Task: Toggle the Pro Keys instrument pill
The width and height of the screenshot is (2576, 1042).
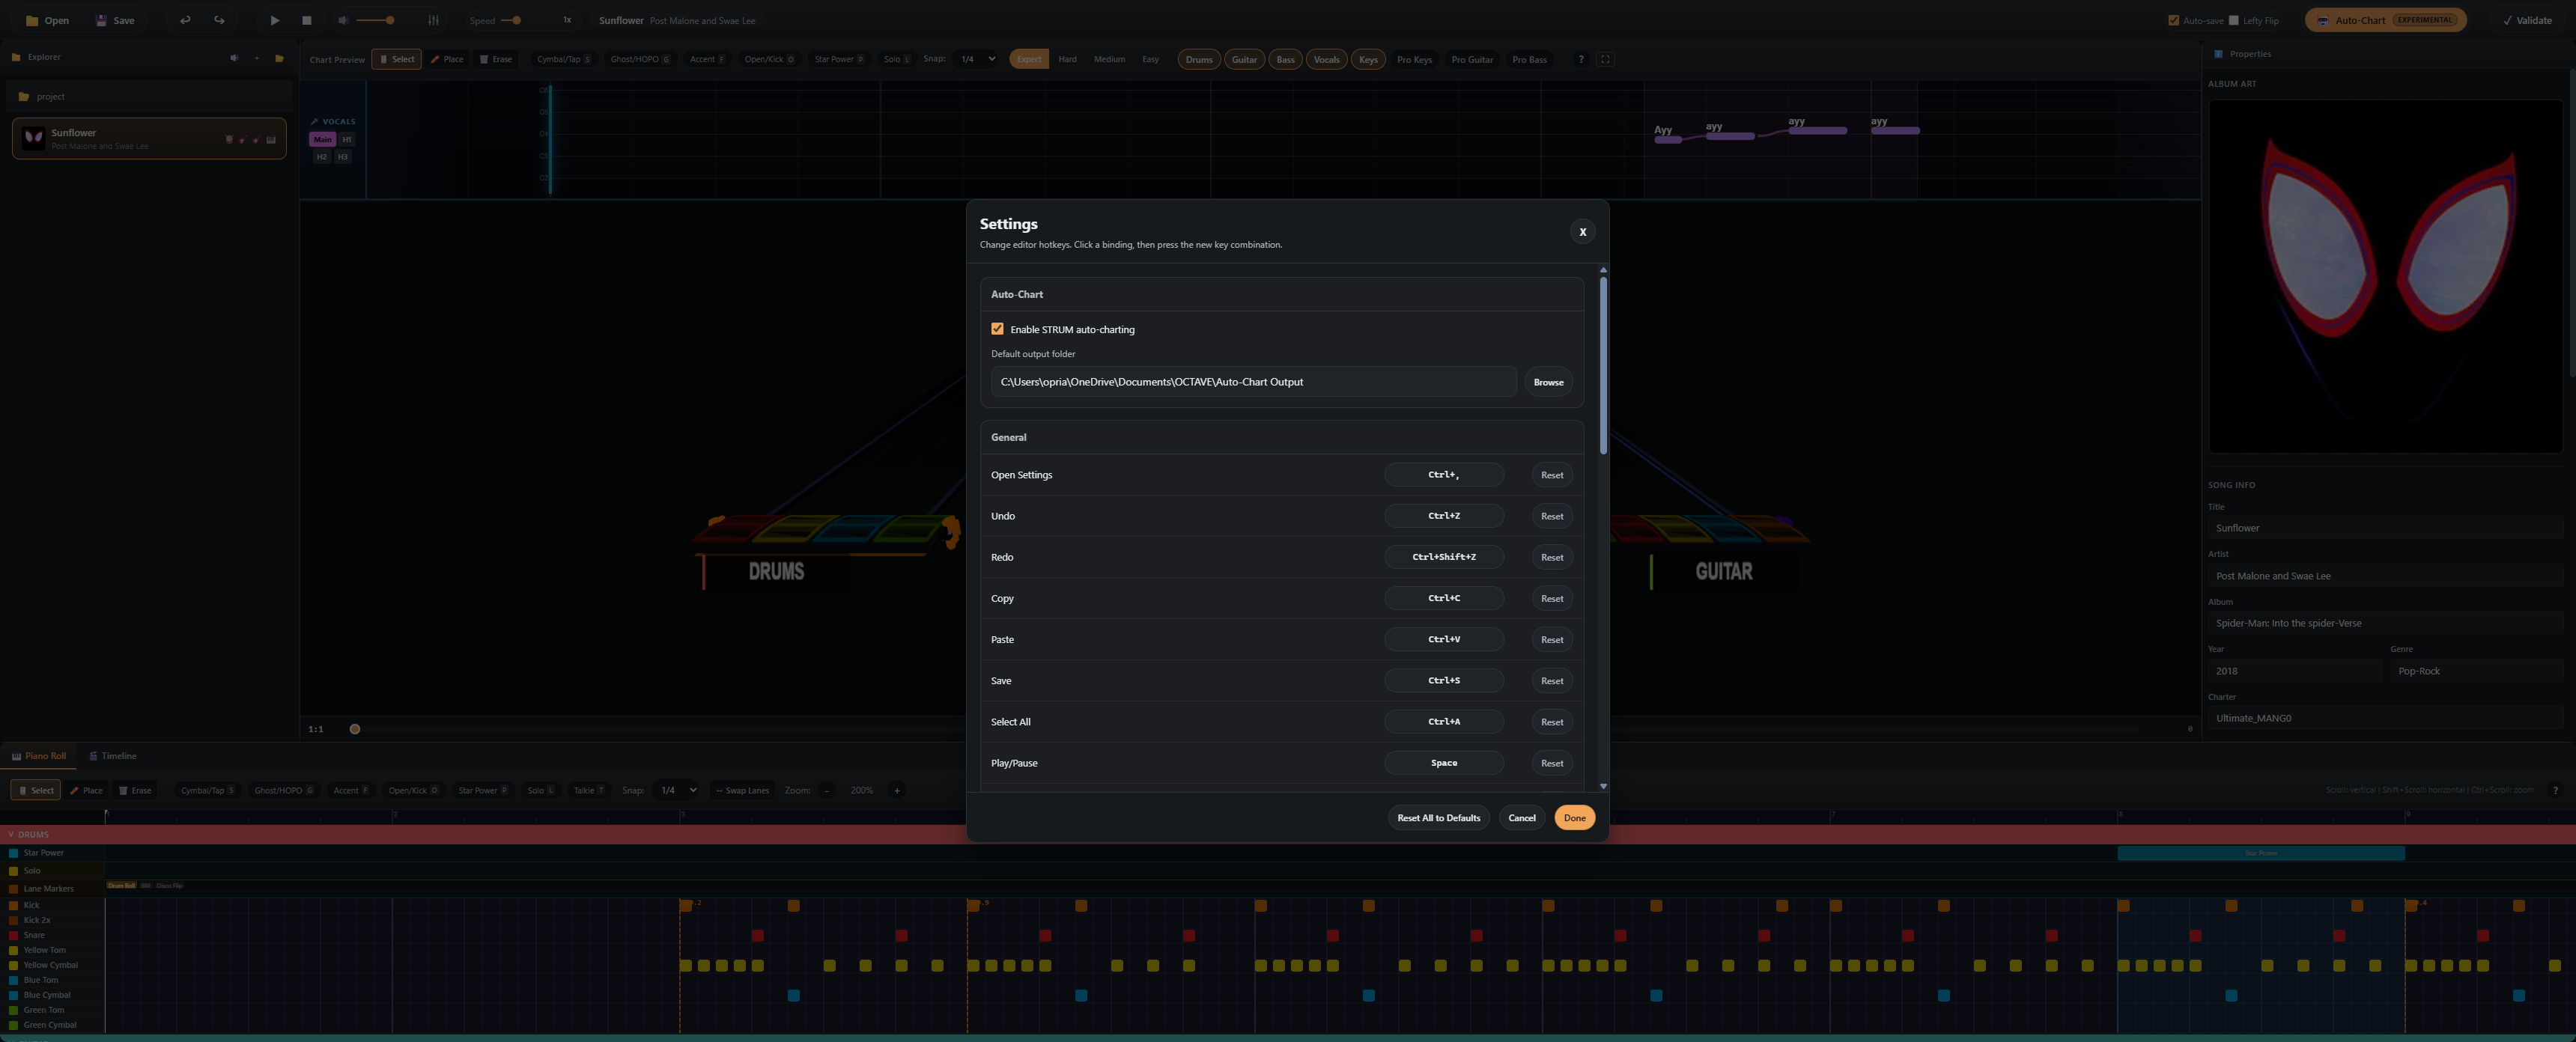Action: (x=1414, y=59)
